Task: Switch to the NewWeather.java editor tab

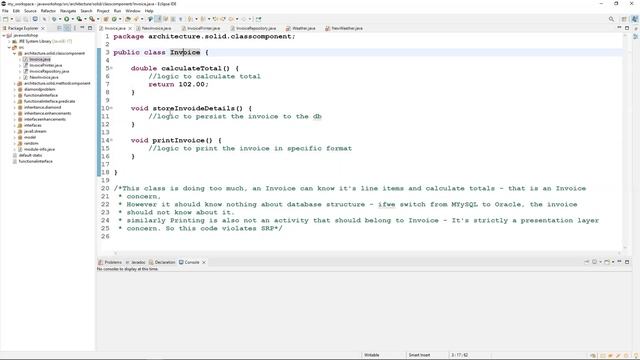Action: (x=347, y=28)
